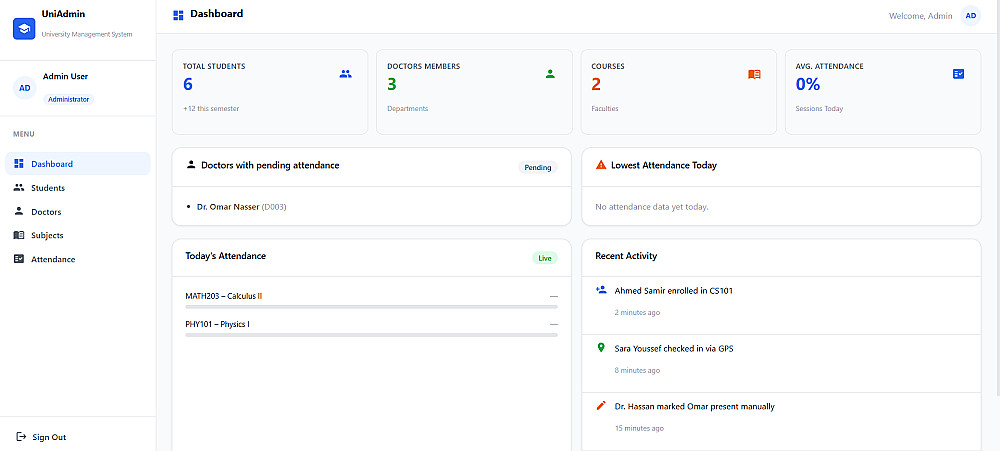The height and width of the screenshot is (451, 1000).
Task: Click the AD avatar in top bar
Action: click(970, 16)
